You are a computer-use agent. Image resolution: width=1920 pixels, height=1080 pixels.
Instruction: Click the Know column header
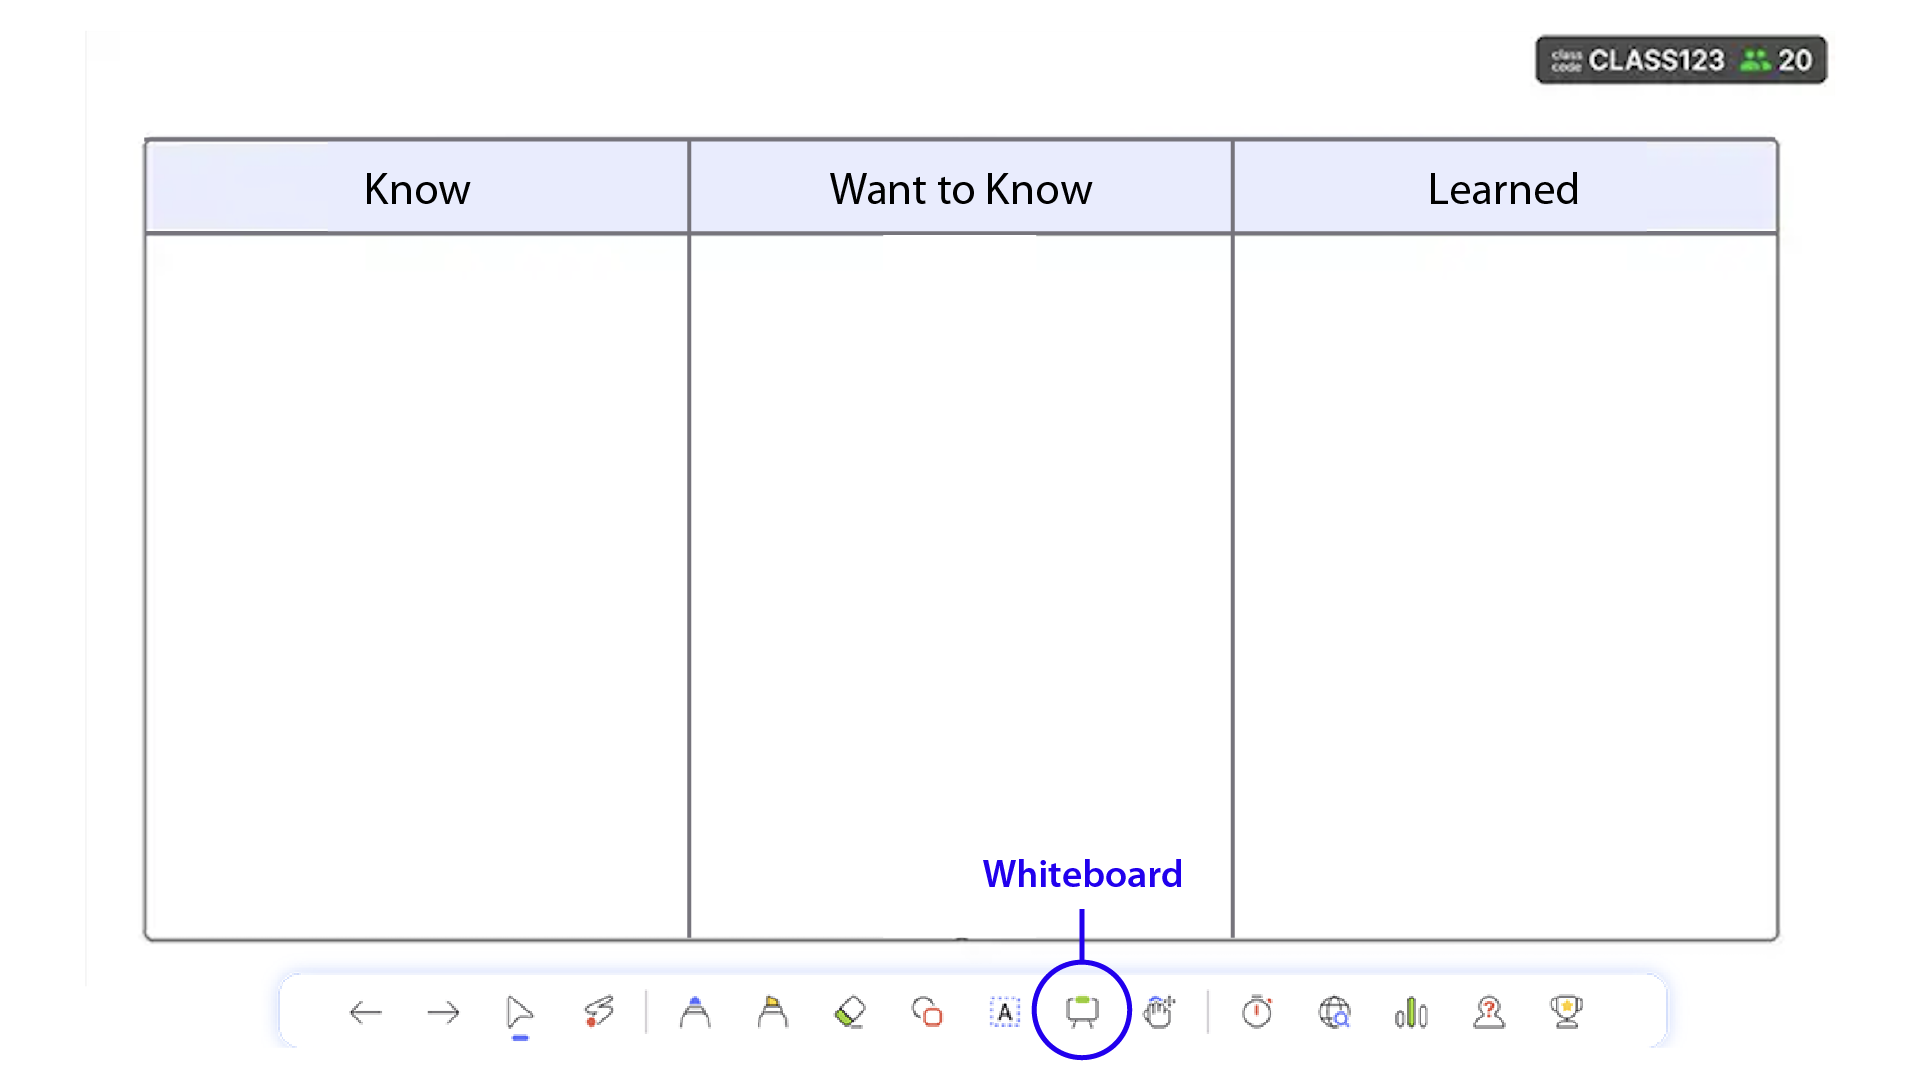point(417,187)
